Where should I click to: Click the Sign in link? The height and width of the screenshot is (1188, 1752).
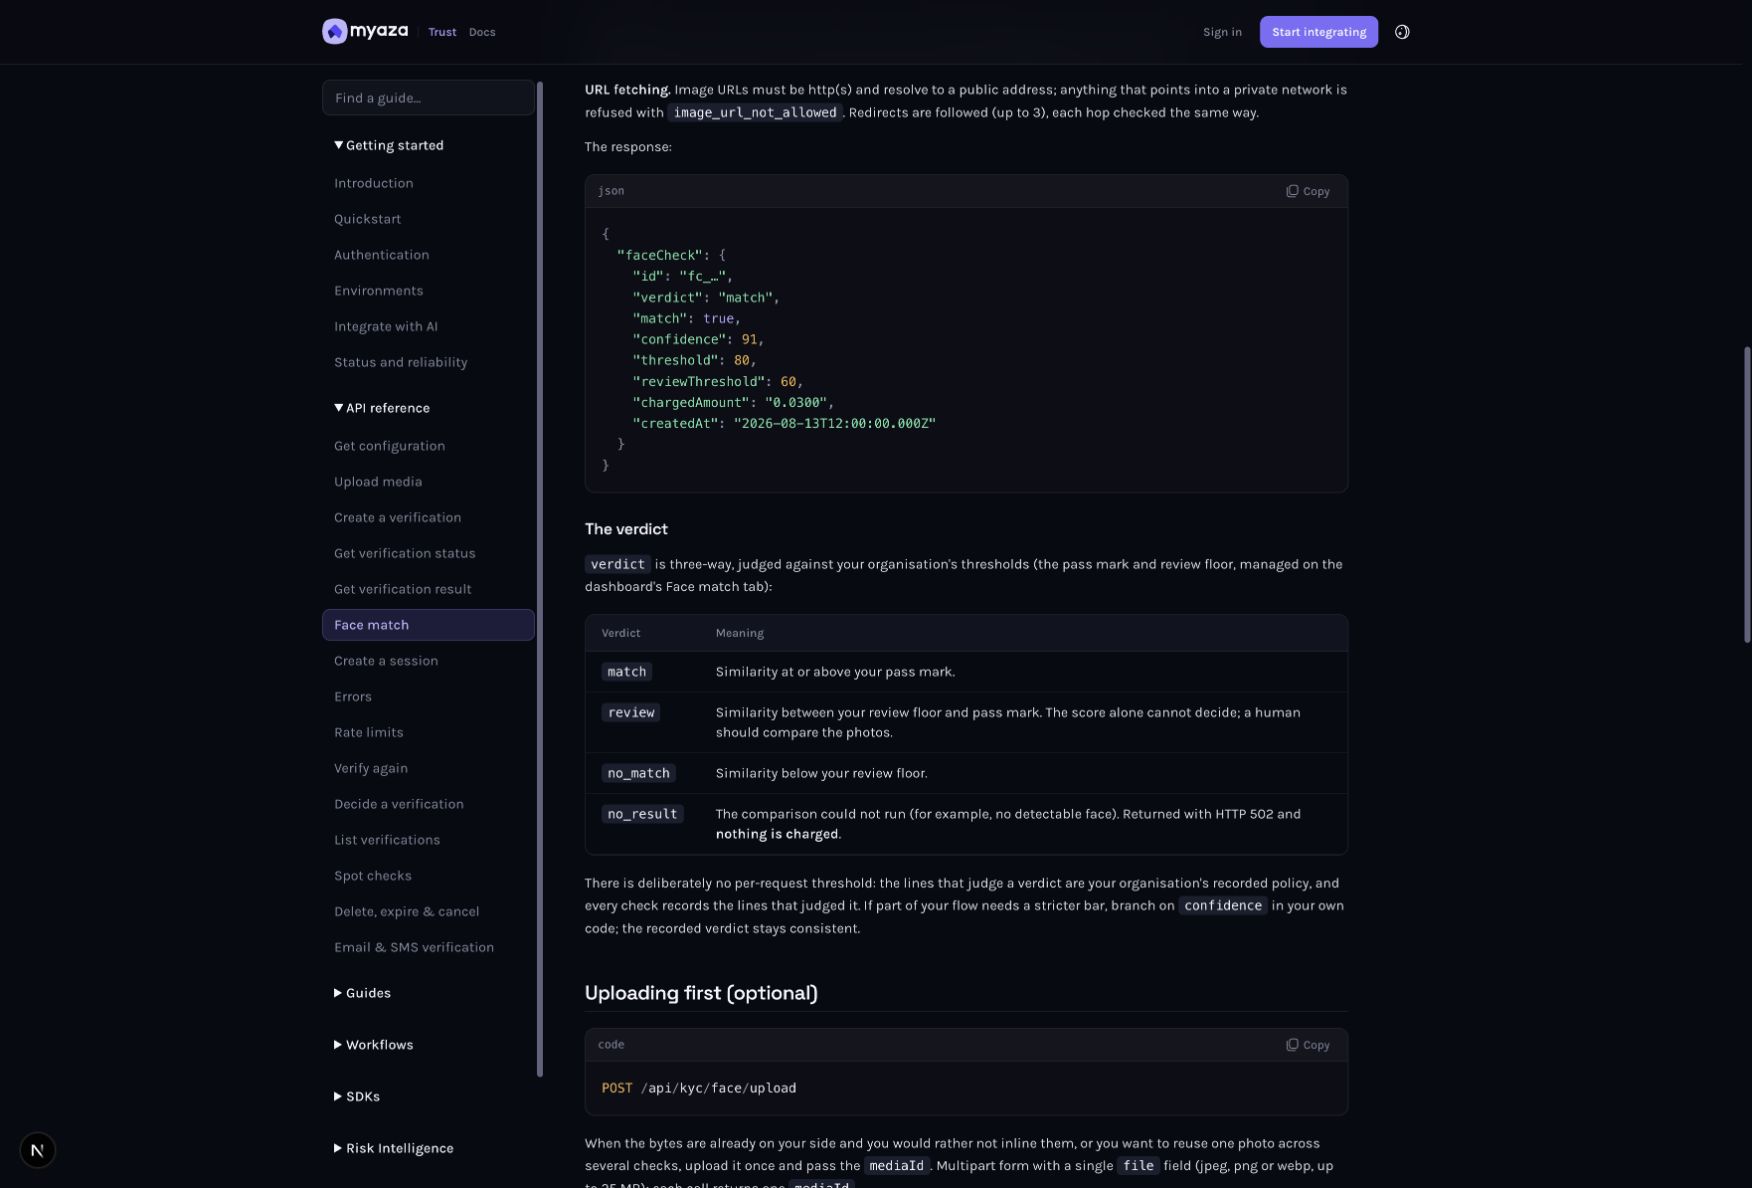(x=1222, y=32)
